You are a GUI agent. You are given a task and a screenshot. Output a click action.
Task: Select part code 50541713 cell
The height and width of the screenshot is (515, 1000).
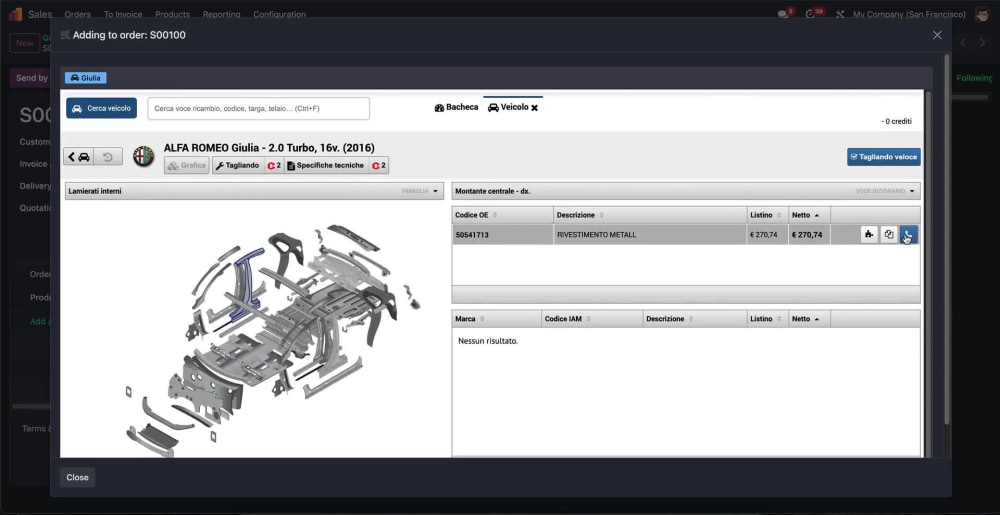click(503, 235)
